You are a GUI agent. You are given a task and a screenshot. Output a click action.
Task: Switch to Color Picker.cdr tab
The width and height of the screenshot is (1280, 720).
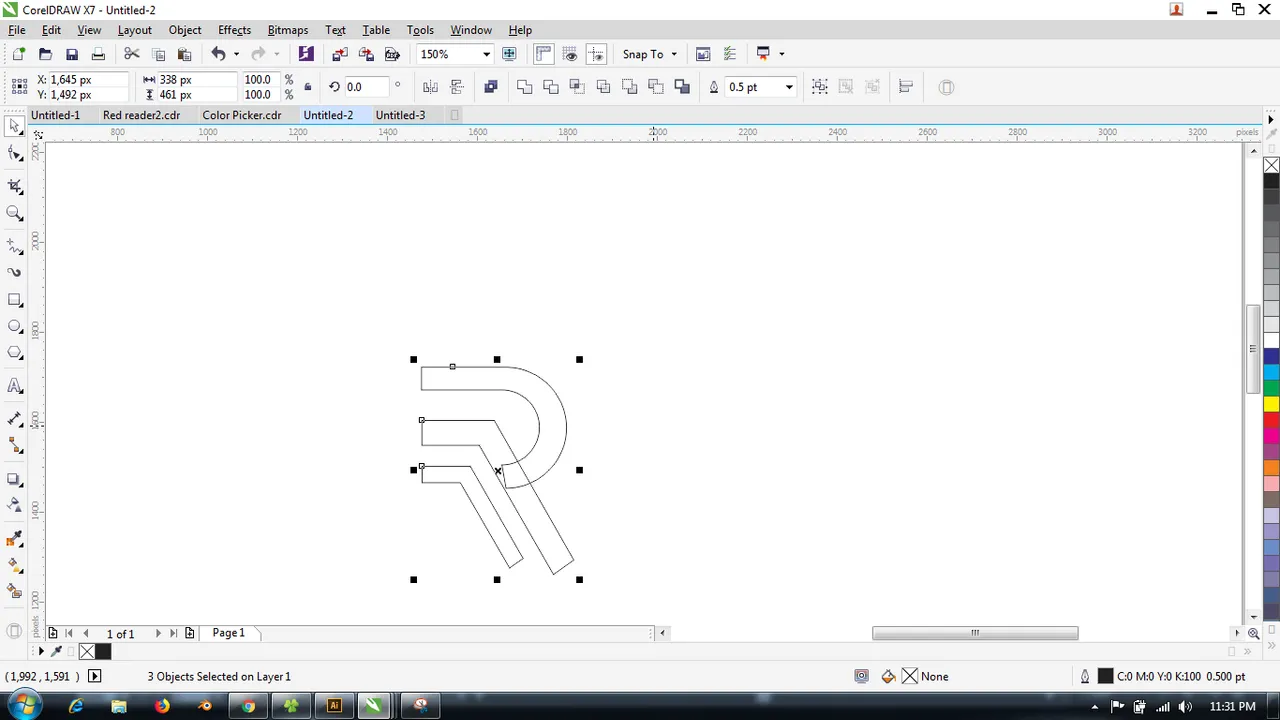[242, 115]
